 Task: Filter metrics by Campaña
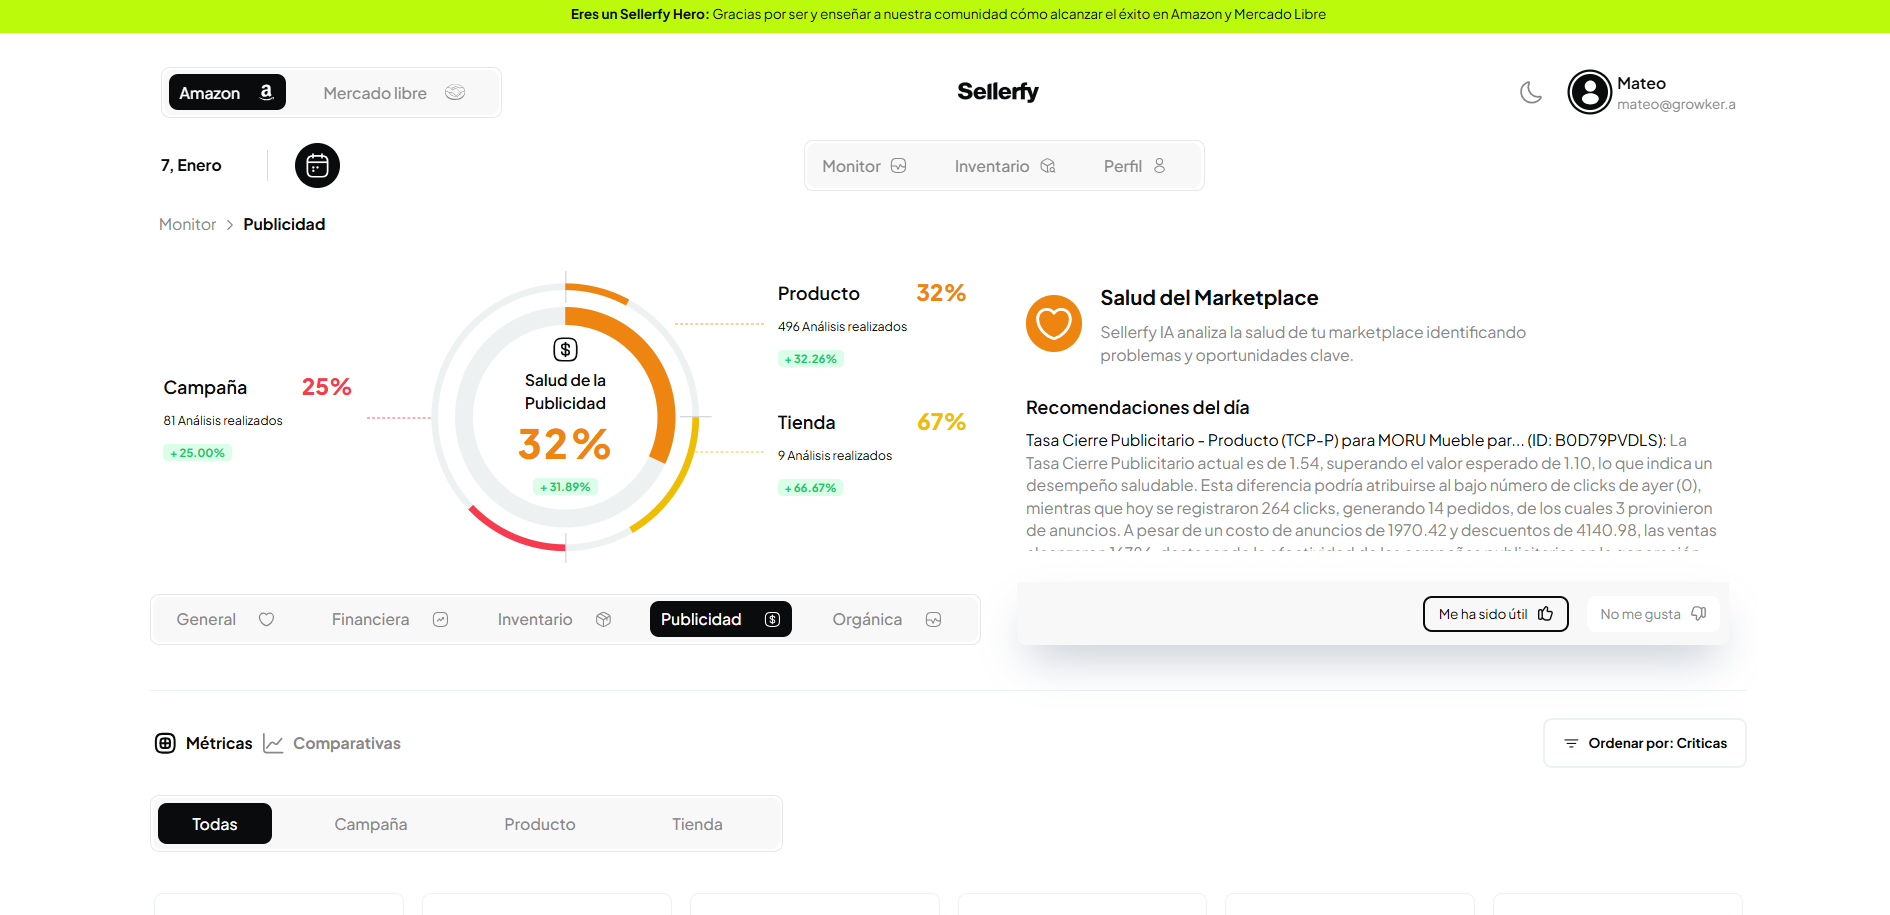click(x=371, y=824)
